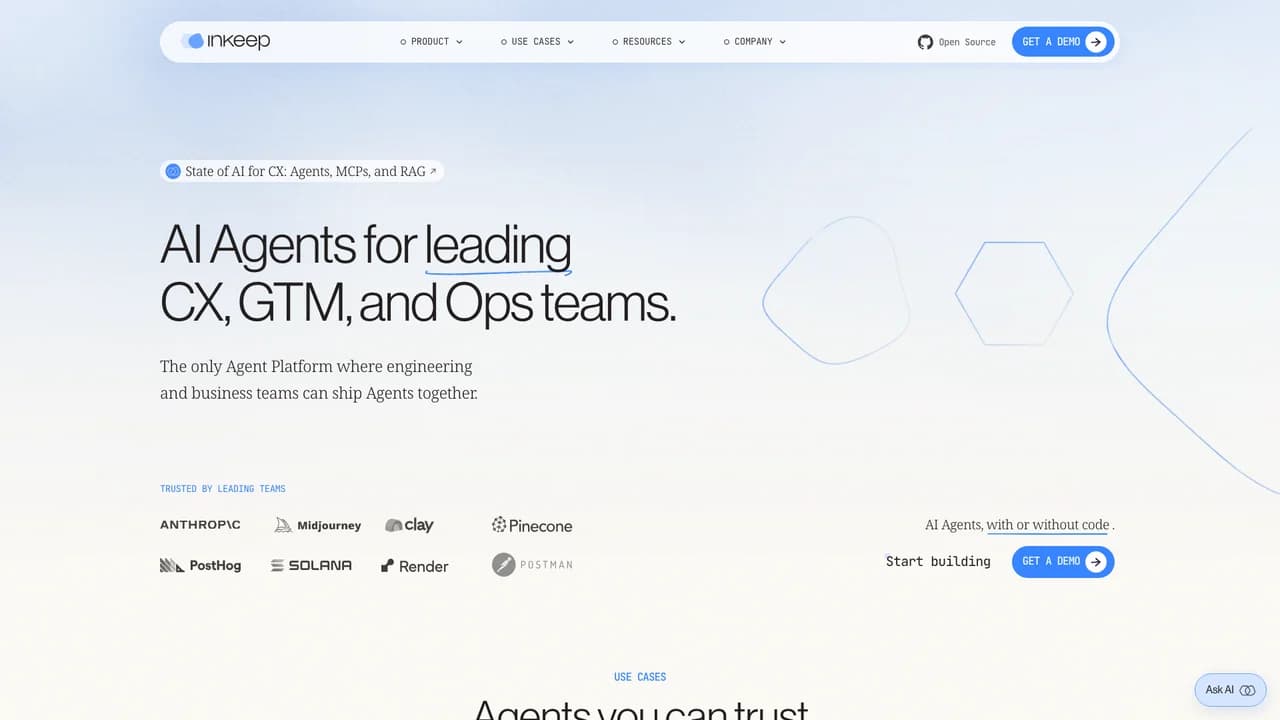The width and height of the screenshot is (1280, 720).
Task: Click the Render logo
Action: (414, 566)
